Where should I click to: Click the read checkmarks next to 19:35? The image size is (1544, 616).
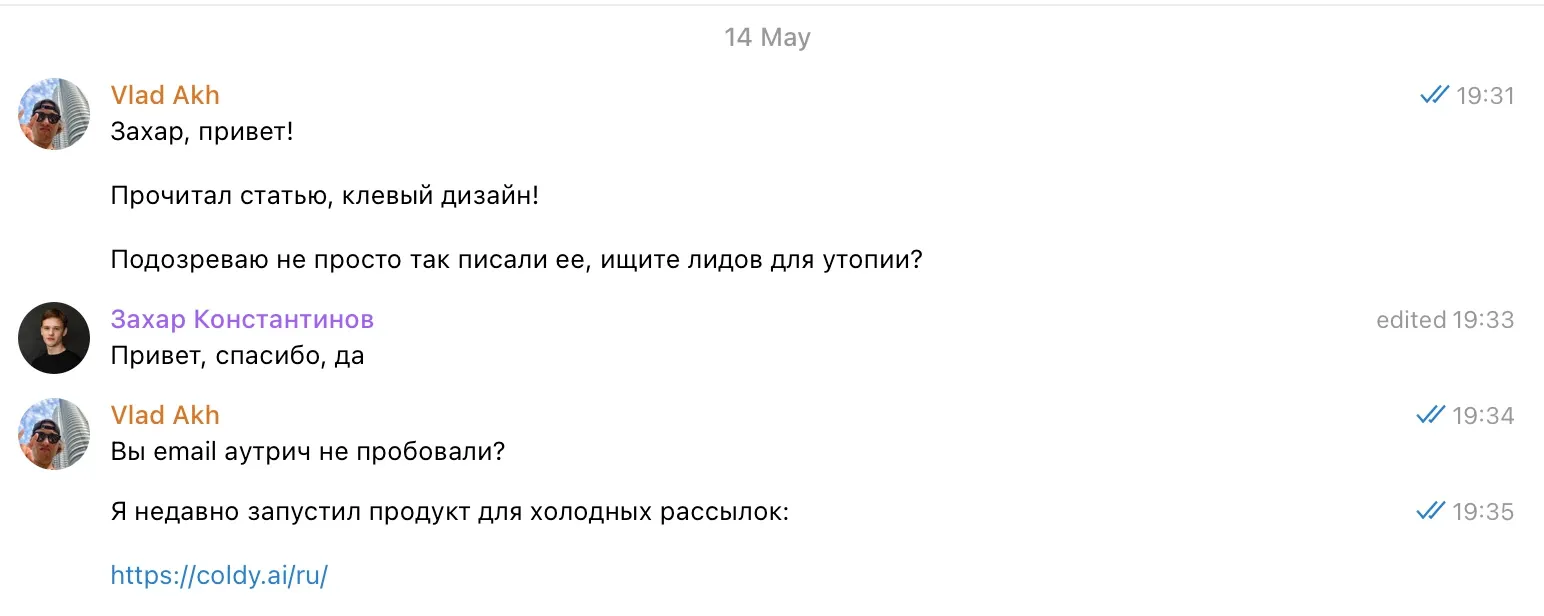coord(1431,511)
